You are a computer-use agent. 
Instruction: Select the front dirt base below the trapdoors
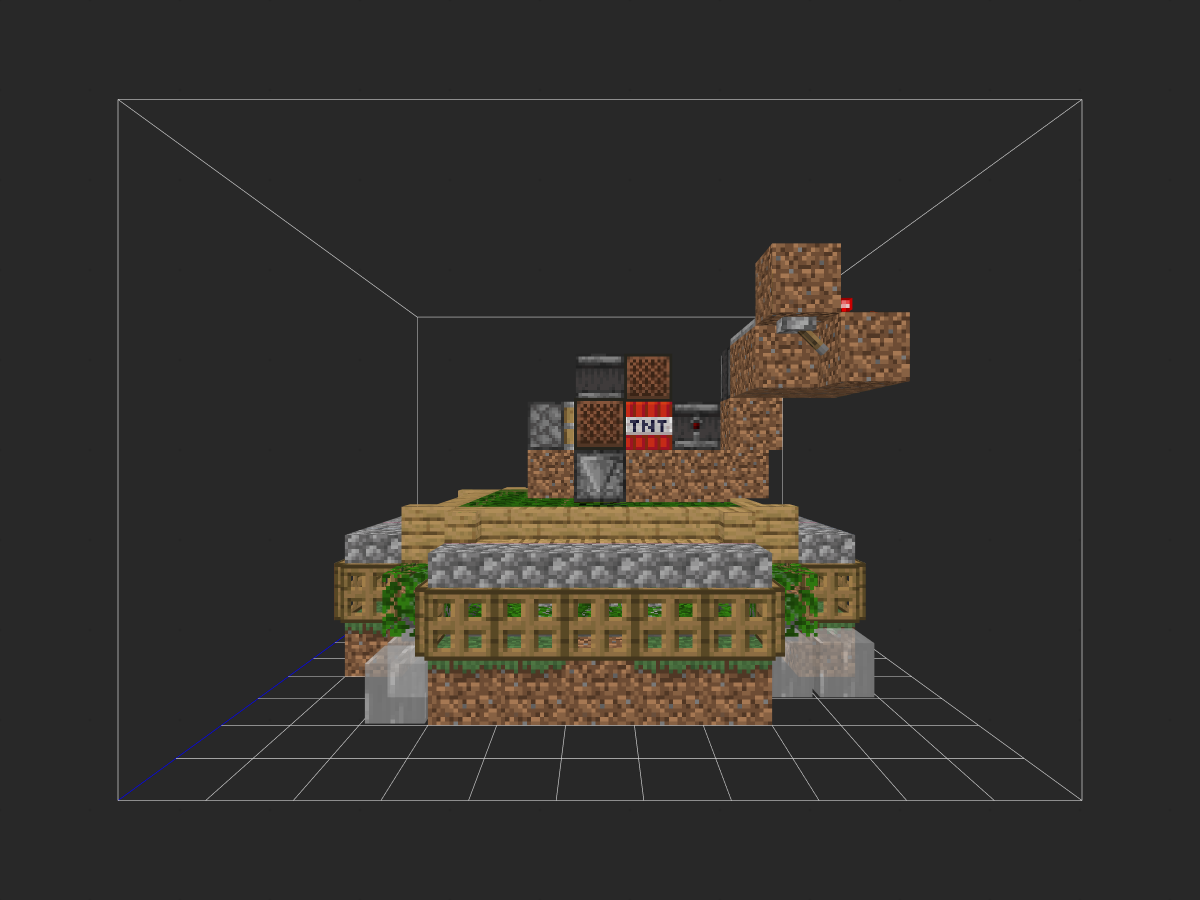tap(598, 692)
